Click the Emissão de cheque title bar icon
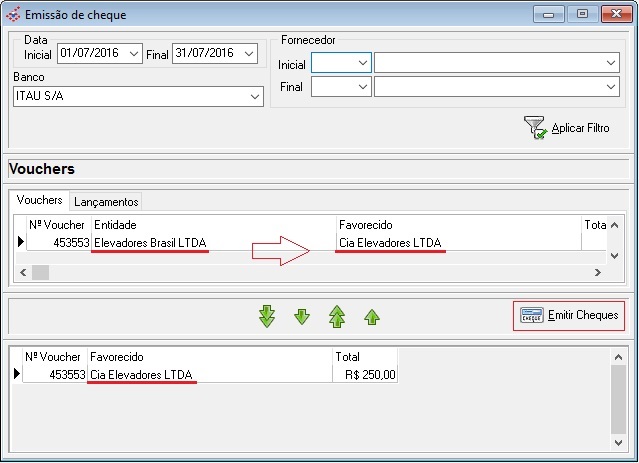Screen dimensions: 639x463 click(x=12, y=14)
